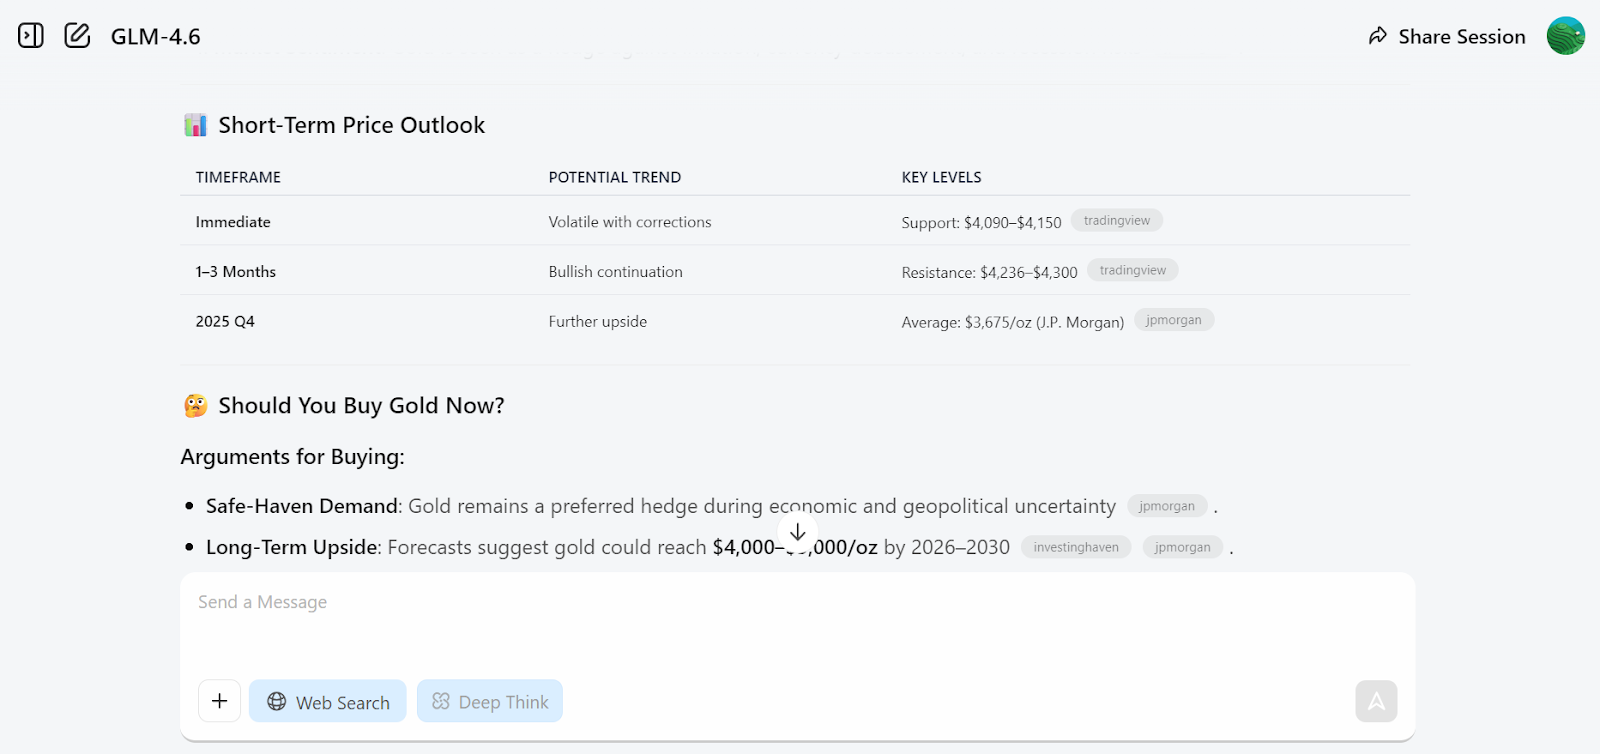Open jpmorgan citation in 2025 Q4 row

click(1173, 320)
